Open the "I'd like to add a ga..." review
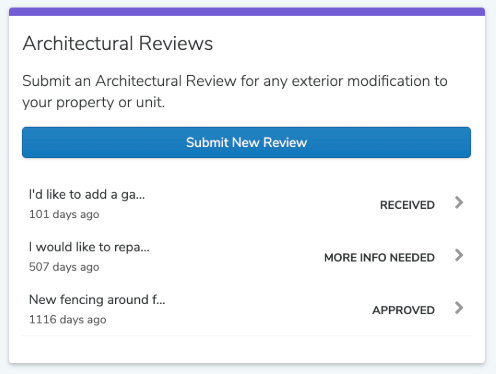496x374 pixels. coord(87,194)
